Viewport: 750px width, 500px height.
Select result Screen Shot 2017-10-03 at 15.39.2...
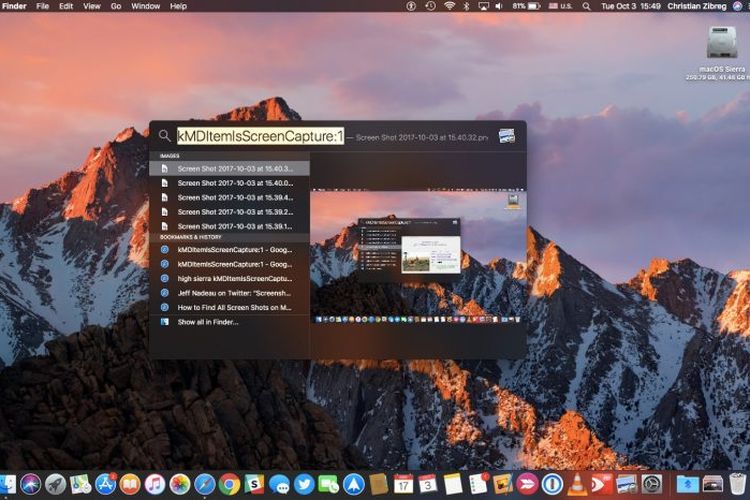pyautogui.click(x=230, y=211)
